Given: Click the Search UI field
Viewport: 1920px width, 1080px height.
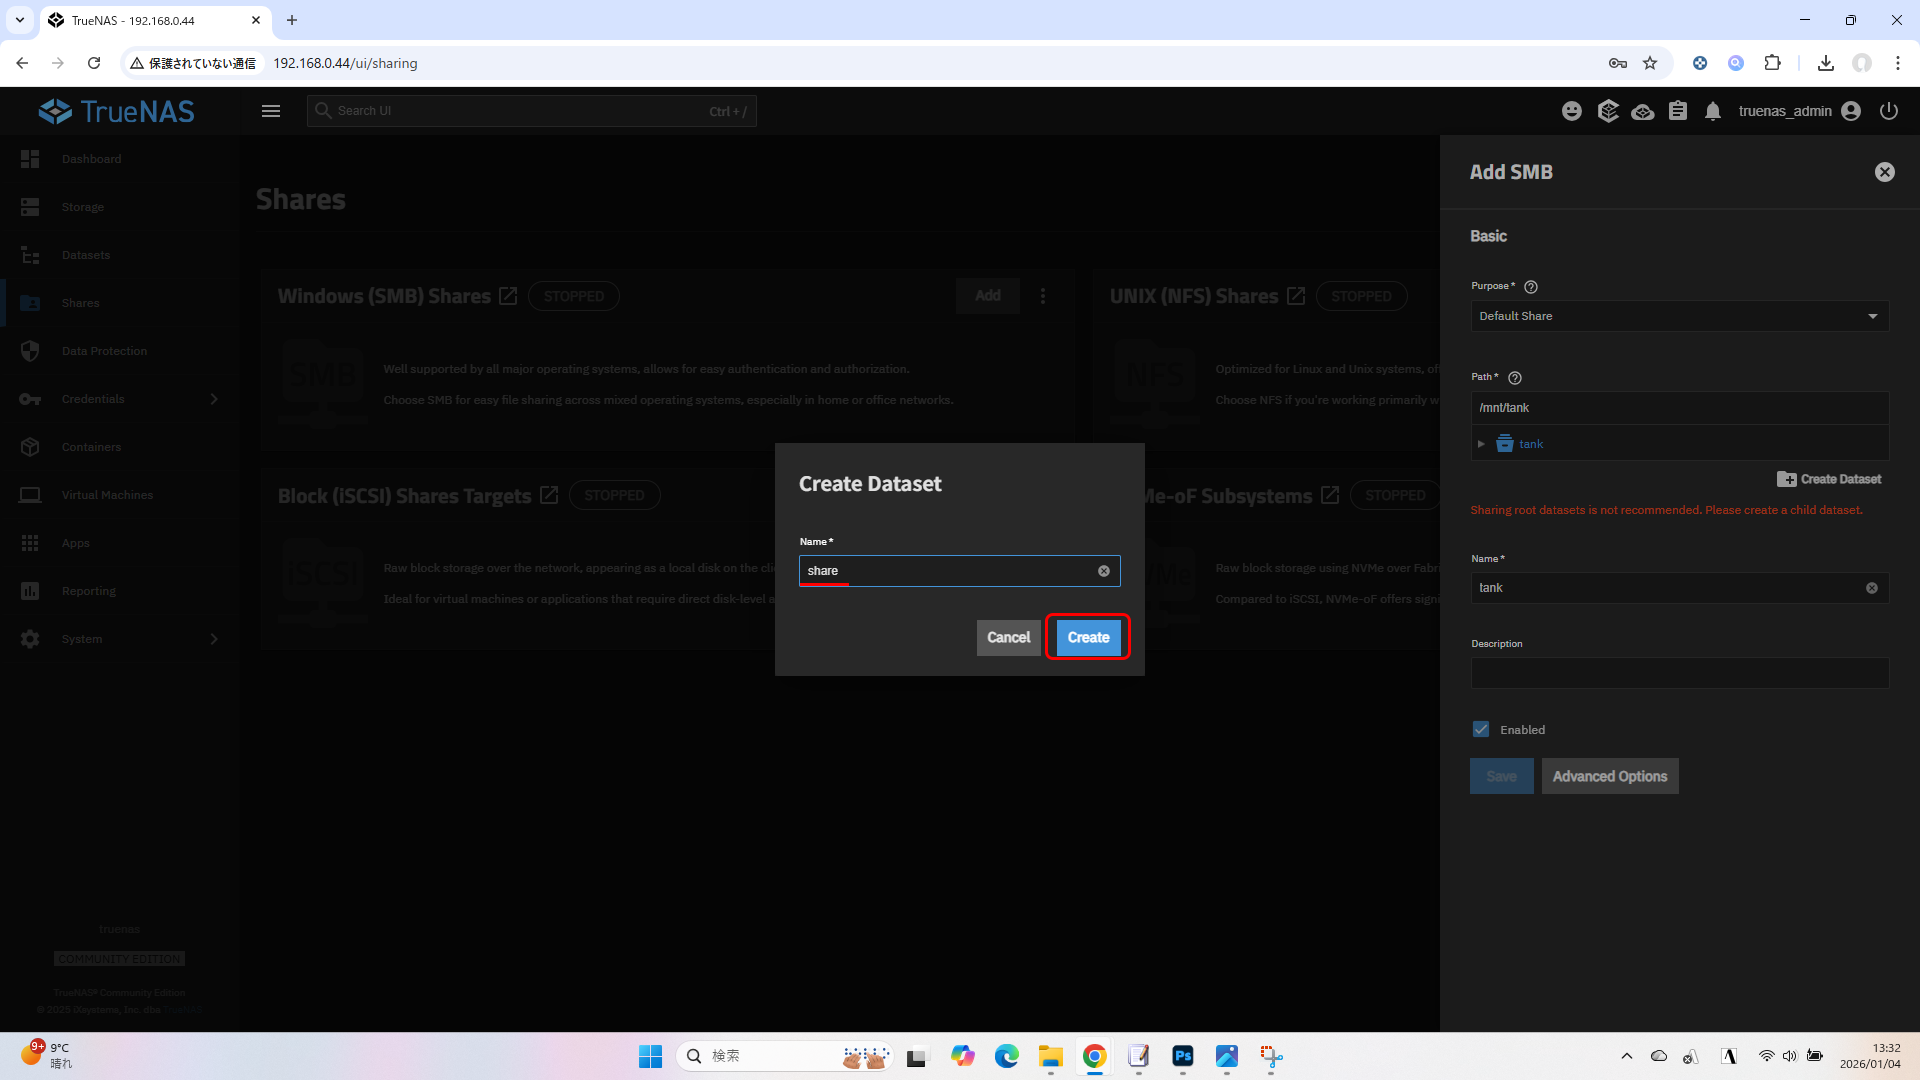Looking at the screenshot, I should tap(531, 111).
